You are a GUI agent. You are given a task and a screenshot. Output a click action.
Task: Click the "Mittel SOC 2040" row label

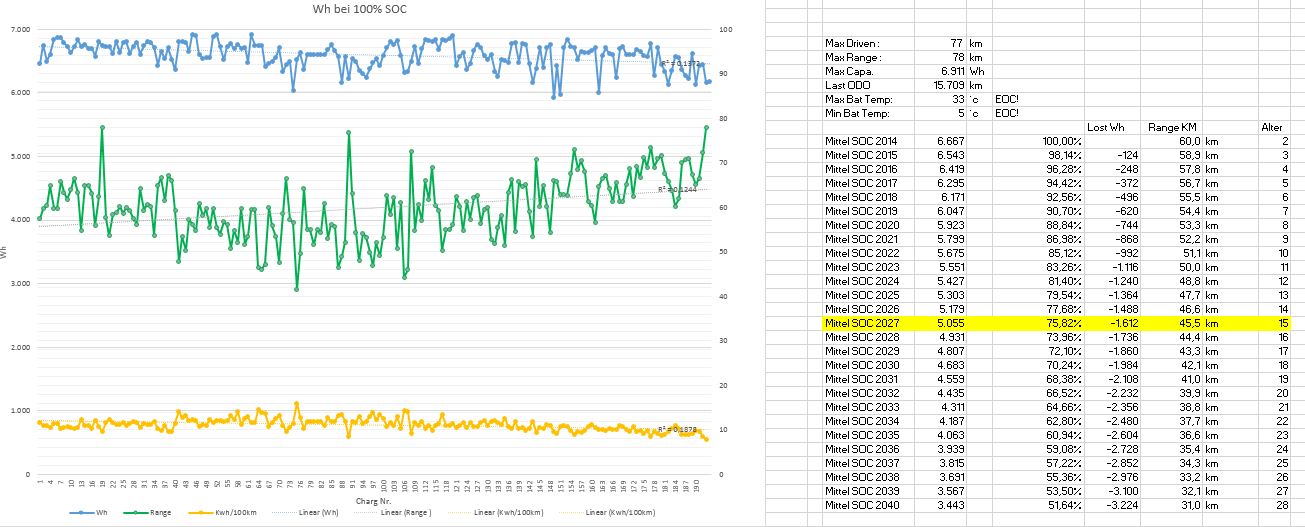[860, 506]
